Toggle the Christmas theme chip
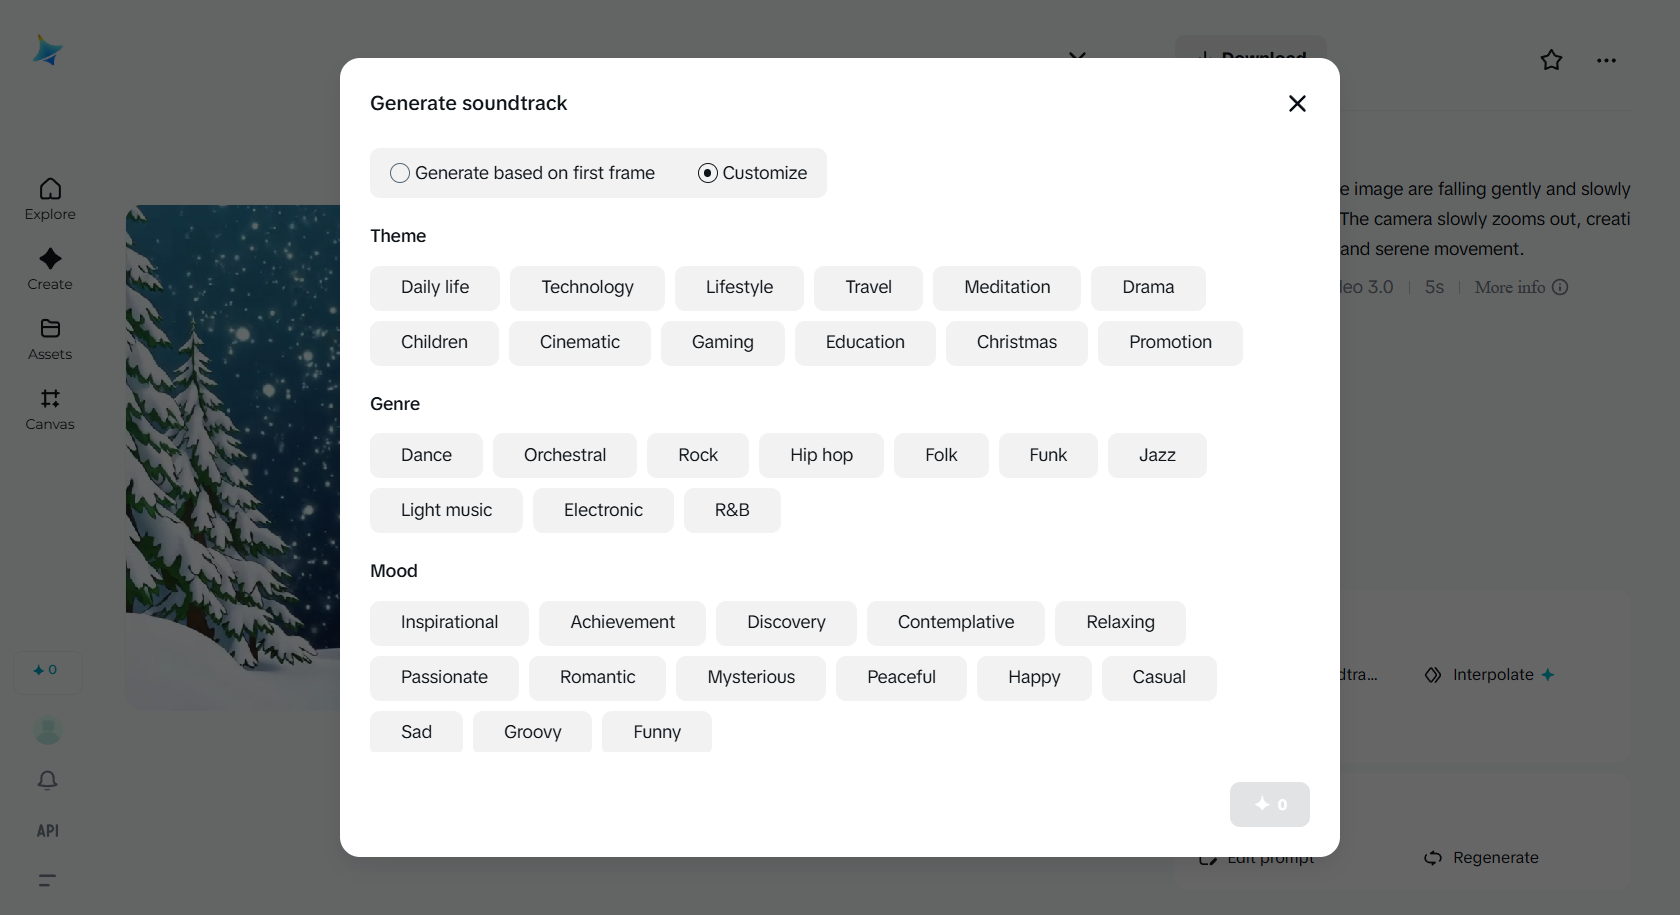This screenshot has width=1680, height=915. 1016,342
